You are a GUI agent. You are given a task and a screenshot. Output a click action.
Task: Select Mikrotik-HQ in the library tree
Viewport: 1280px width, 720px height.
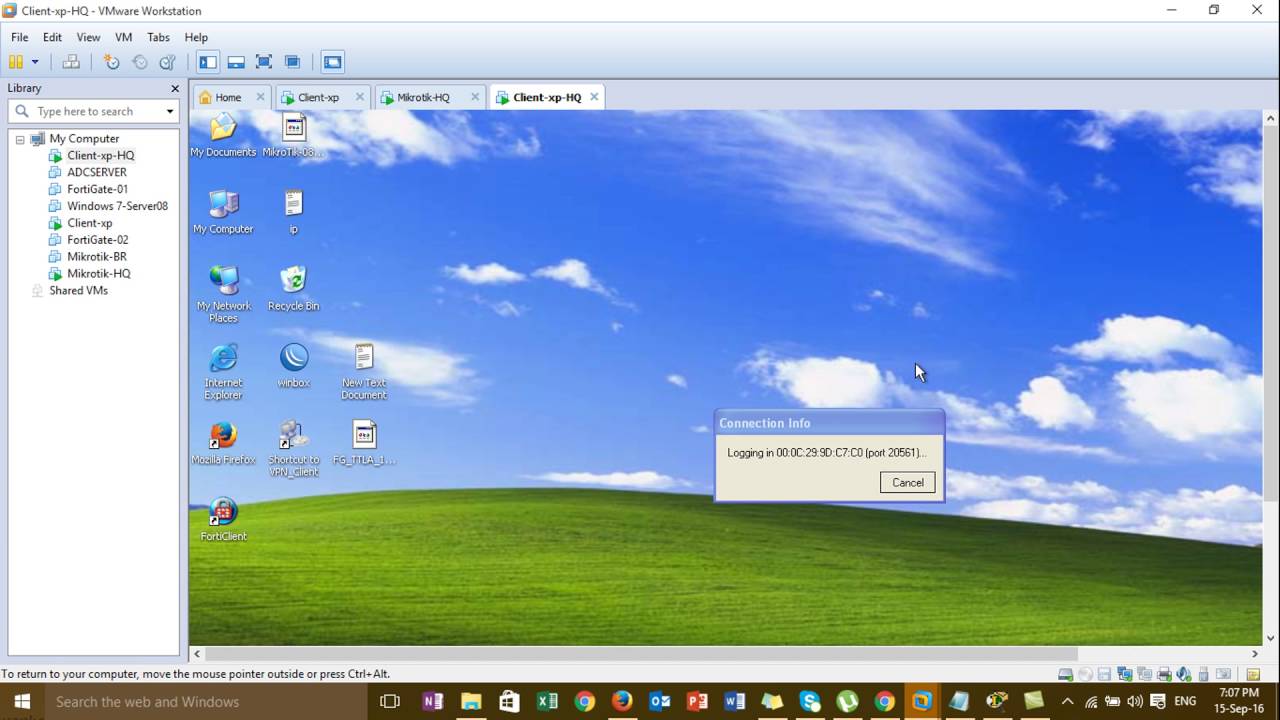point(98,273)
